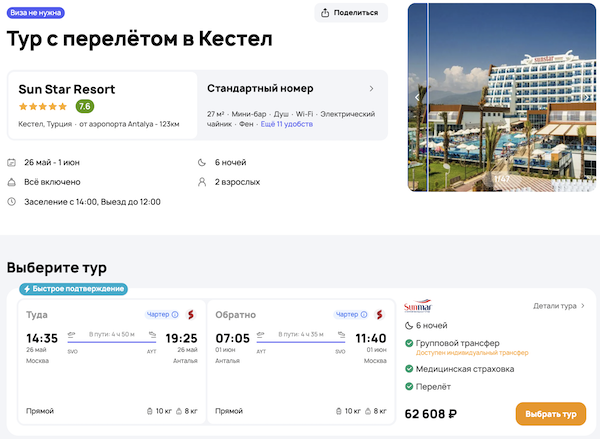Click the Быстрое подтверждение tag
Screen dimensions: 600x439
[x=72, y=289]
